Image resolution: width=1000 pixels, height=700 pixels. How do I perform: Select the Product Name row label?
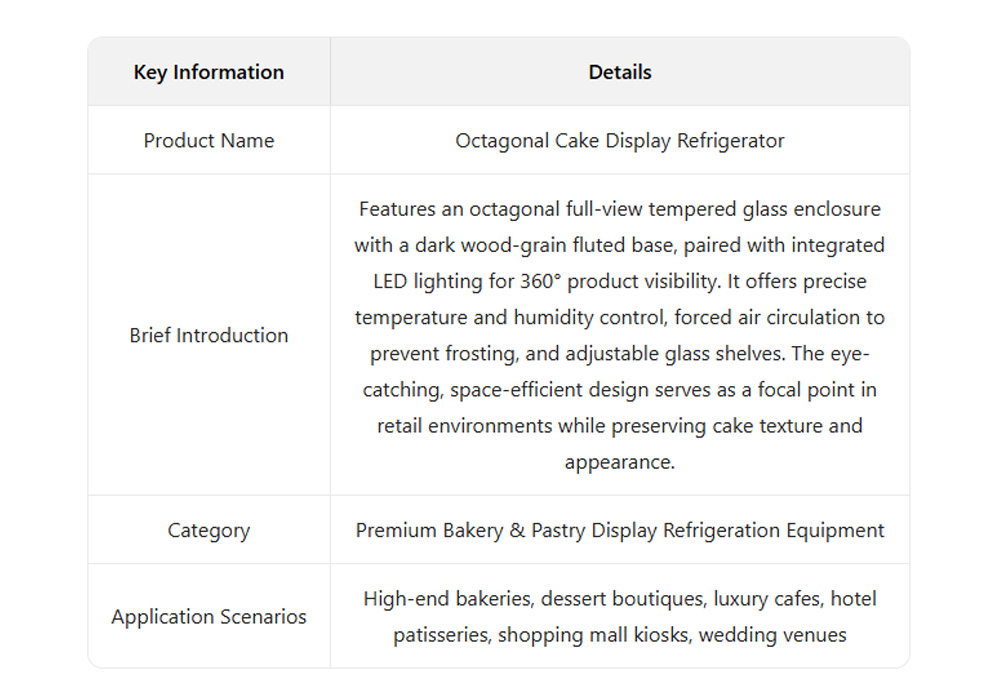208,141
